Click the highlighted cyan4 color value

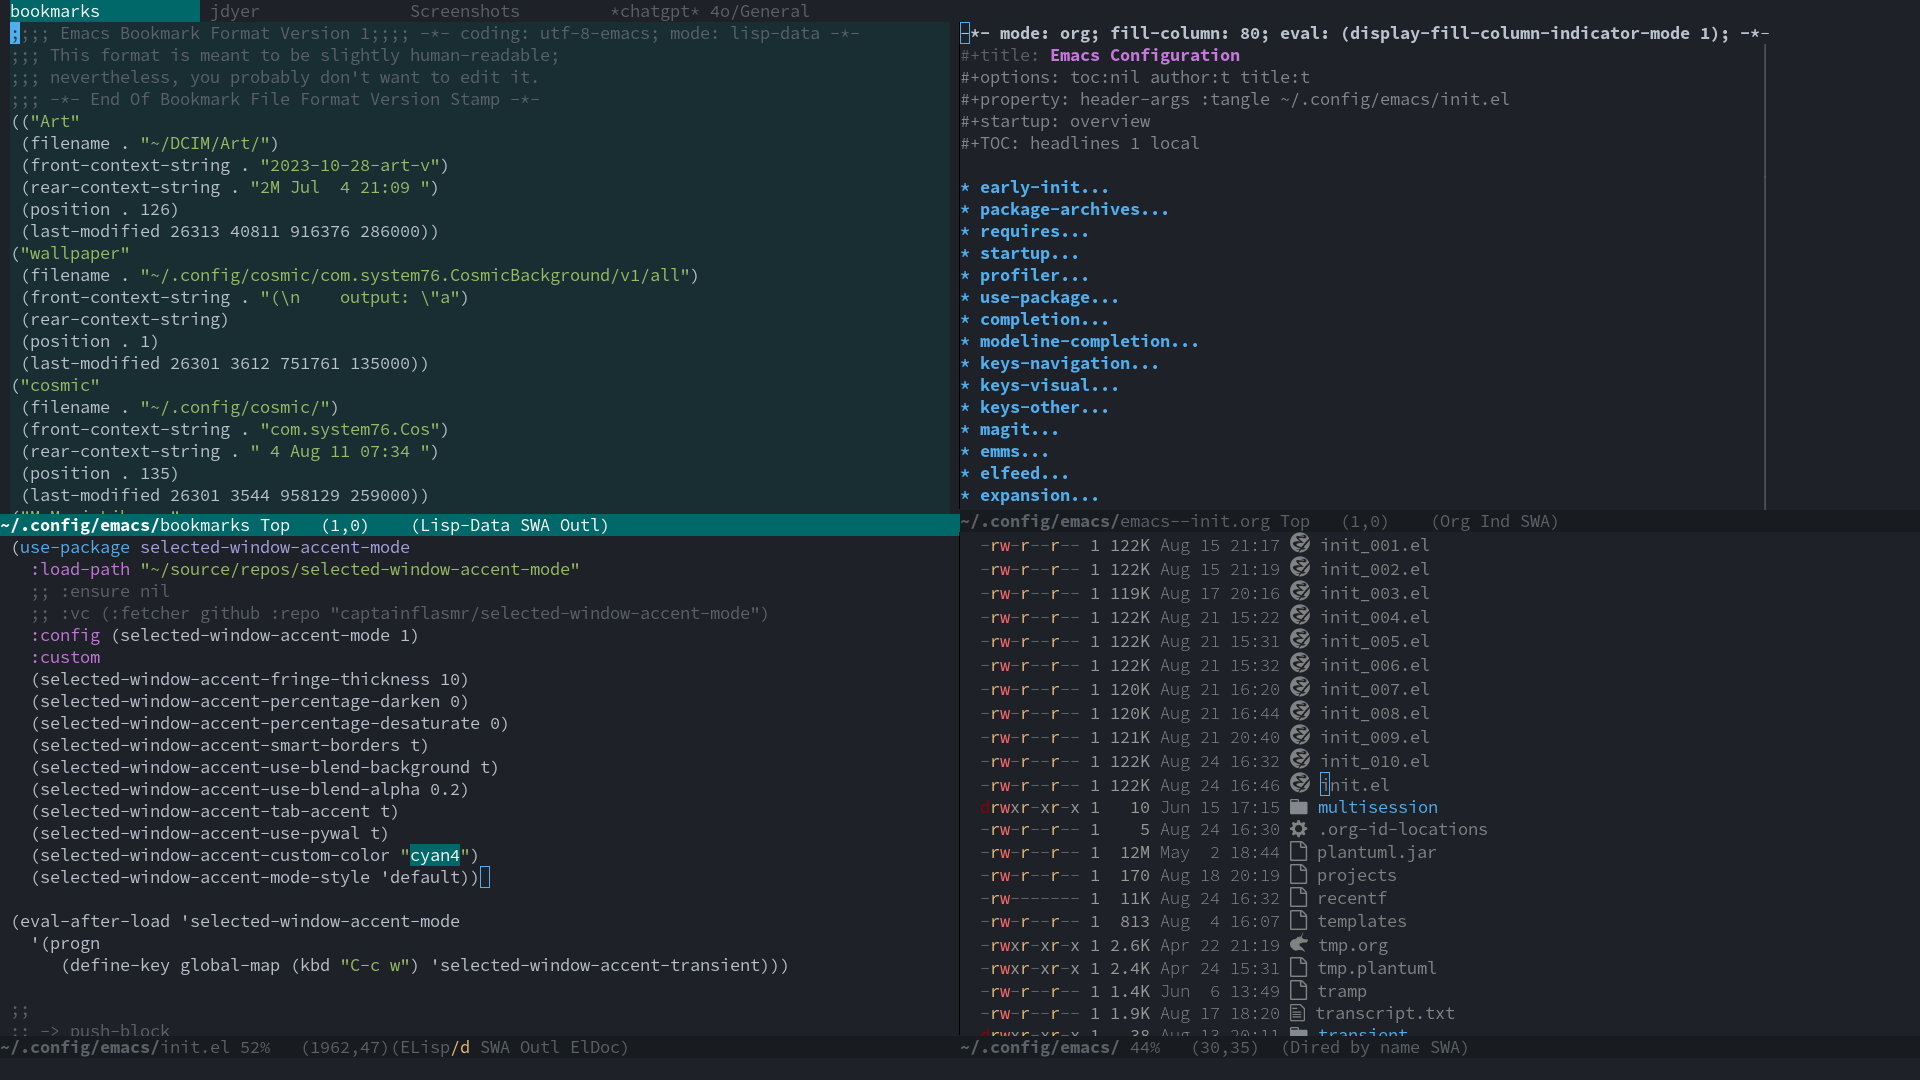point(434,855)
